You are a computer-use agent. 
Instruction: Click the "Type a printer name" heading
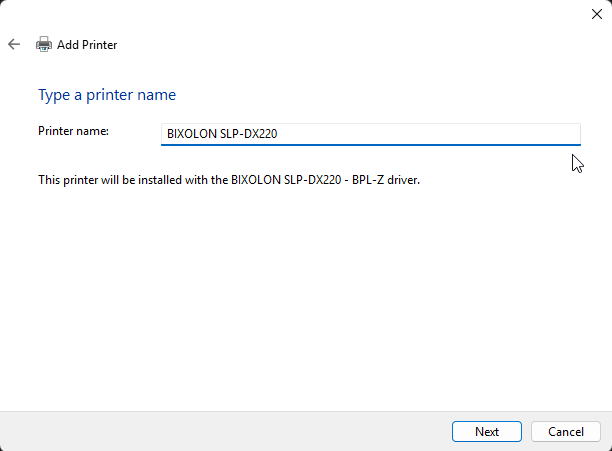point(107,95)
